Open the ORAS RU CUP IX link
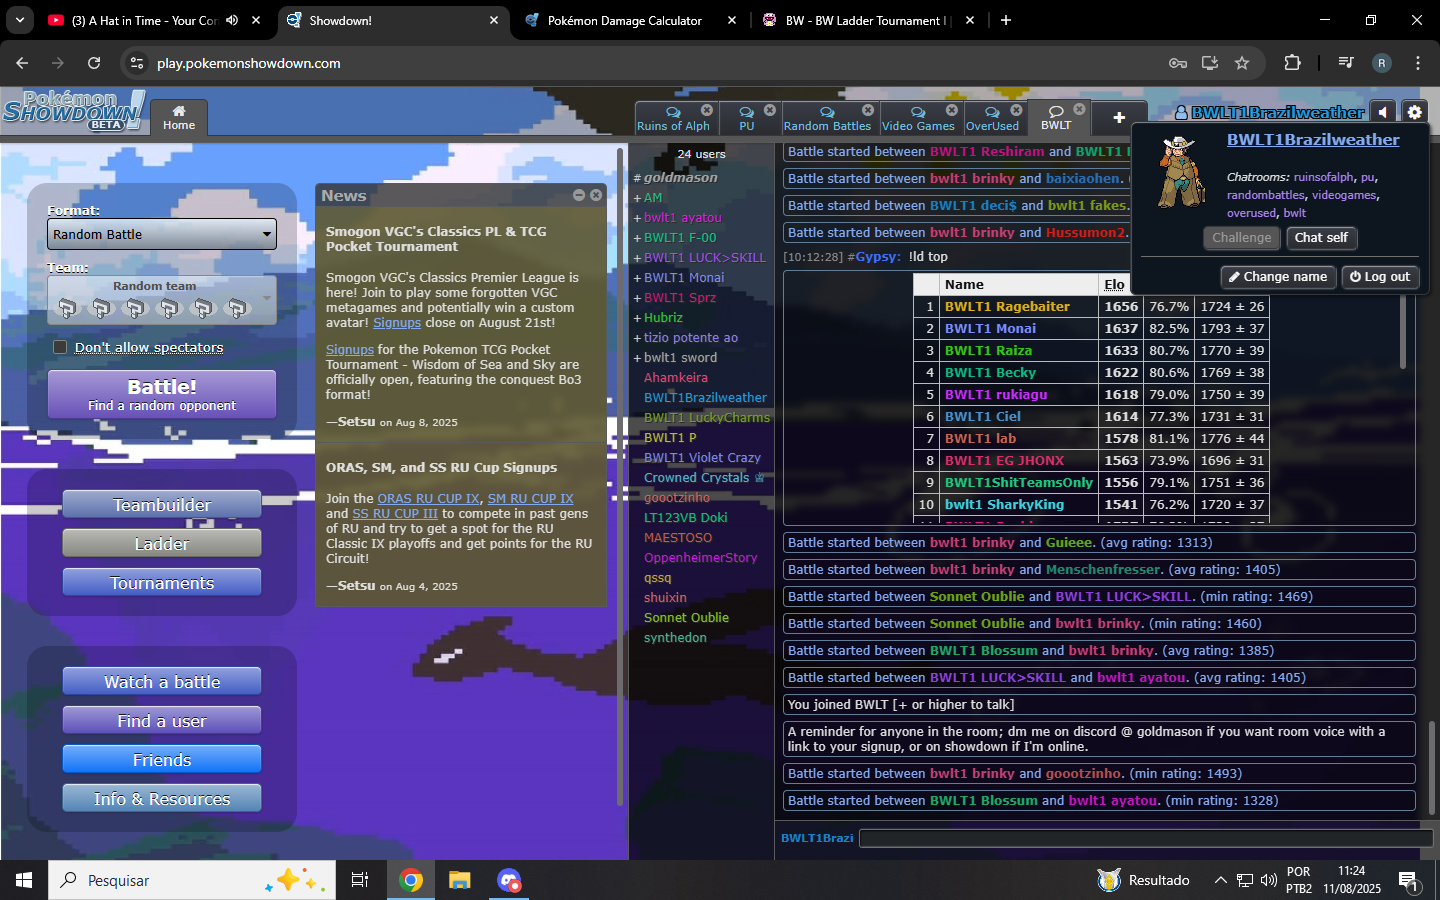The height and width of the screenshot is (900, 1440). (x=428, y=498)
